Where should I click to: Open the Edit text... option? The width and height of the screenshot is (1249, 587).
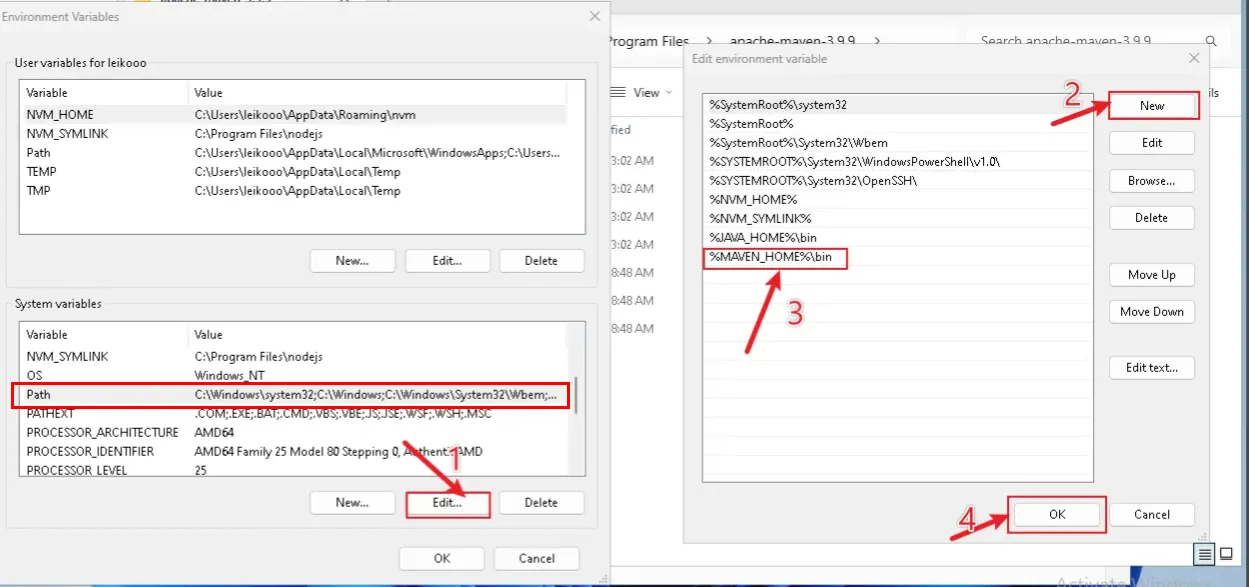[1152, 368]
